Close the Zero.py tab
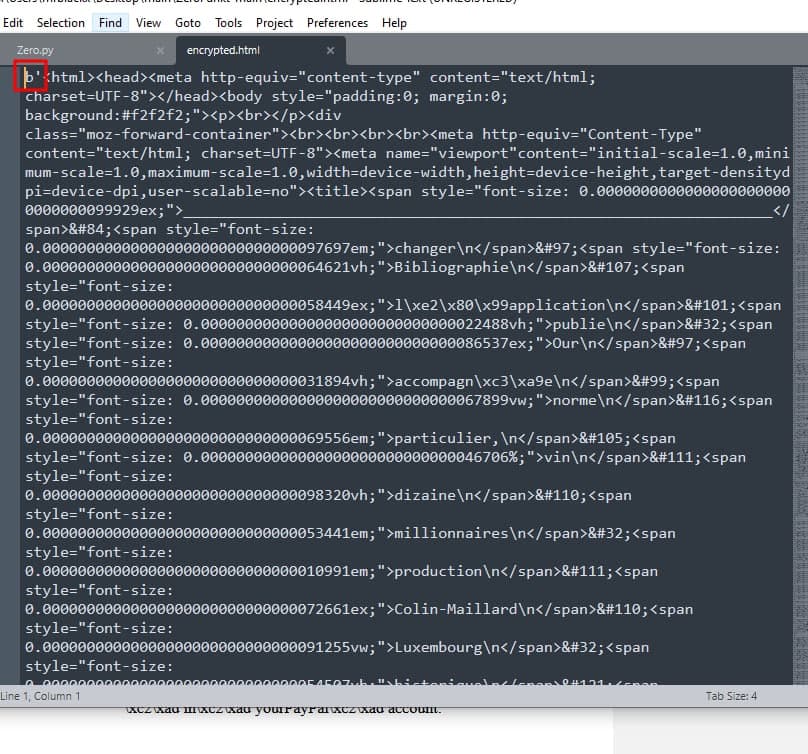This screenshot has height=754, width=808. [x=160, y=50]
